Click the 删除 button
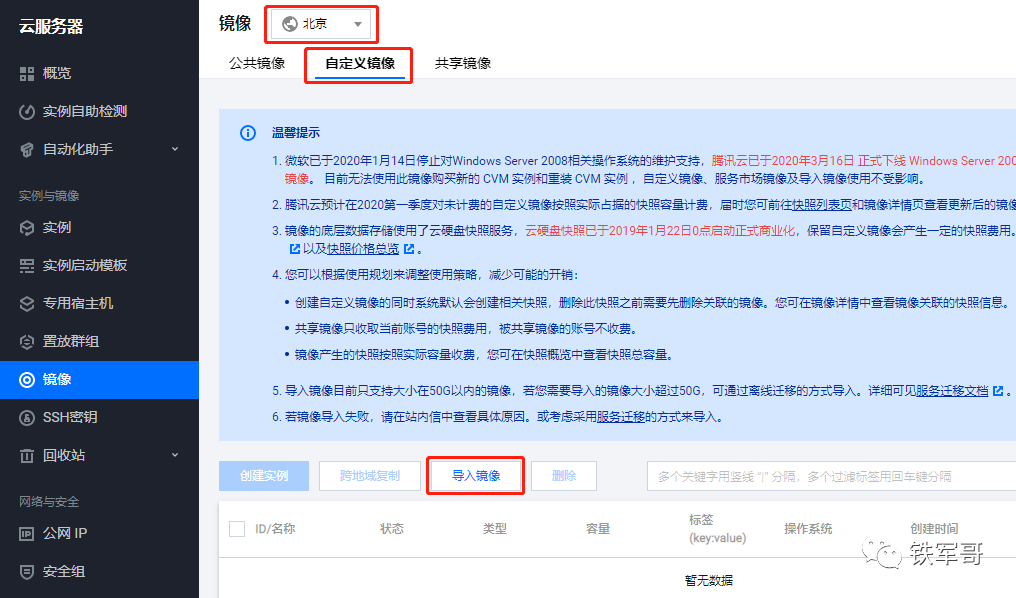 click(x=564, y=476)
